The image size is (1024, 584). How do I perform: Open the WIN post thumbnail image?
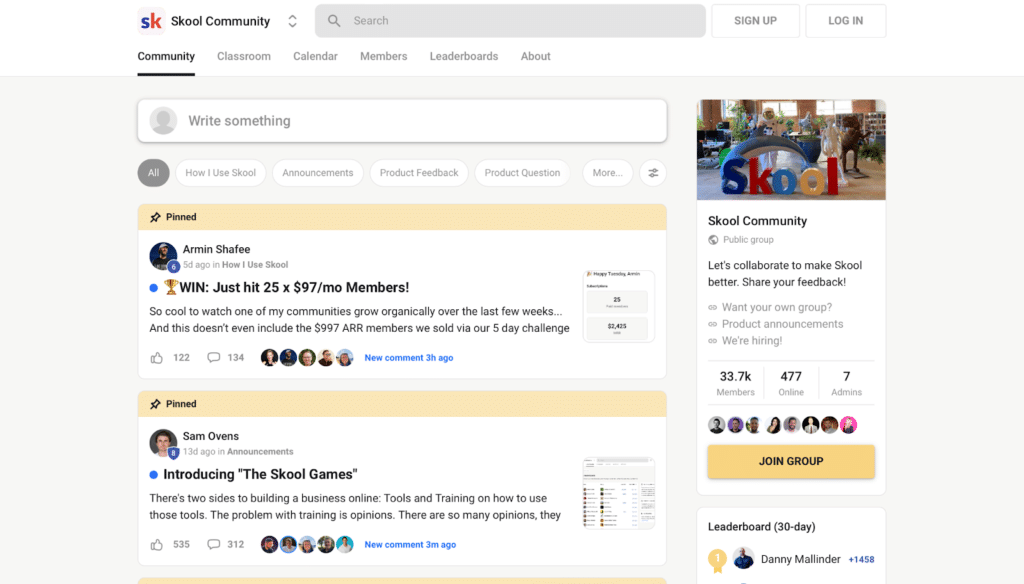[x=618, y=306]
